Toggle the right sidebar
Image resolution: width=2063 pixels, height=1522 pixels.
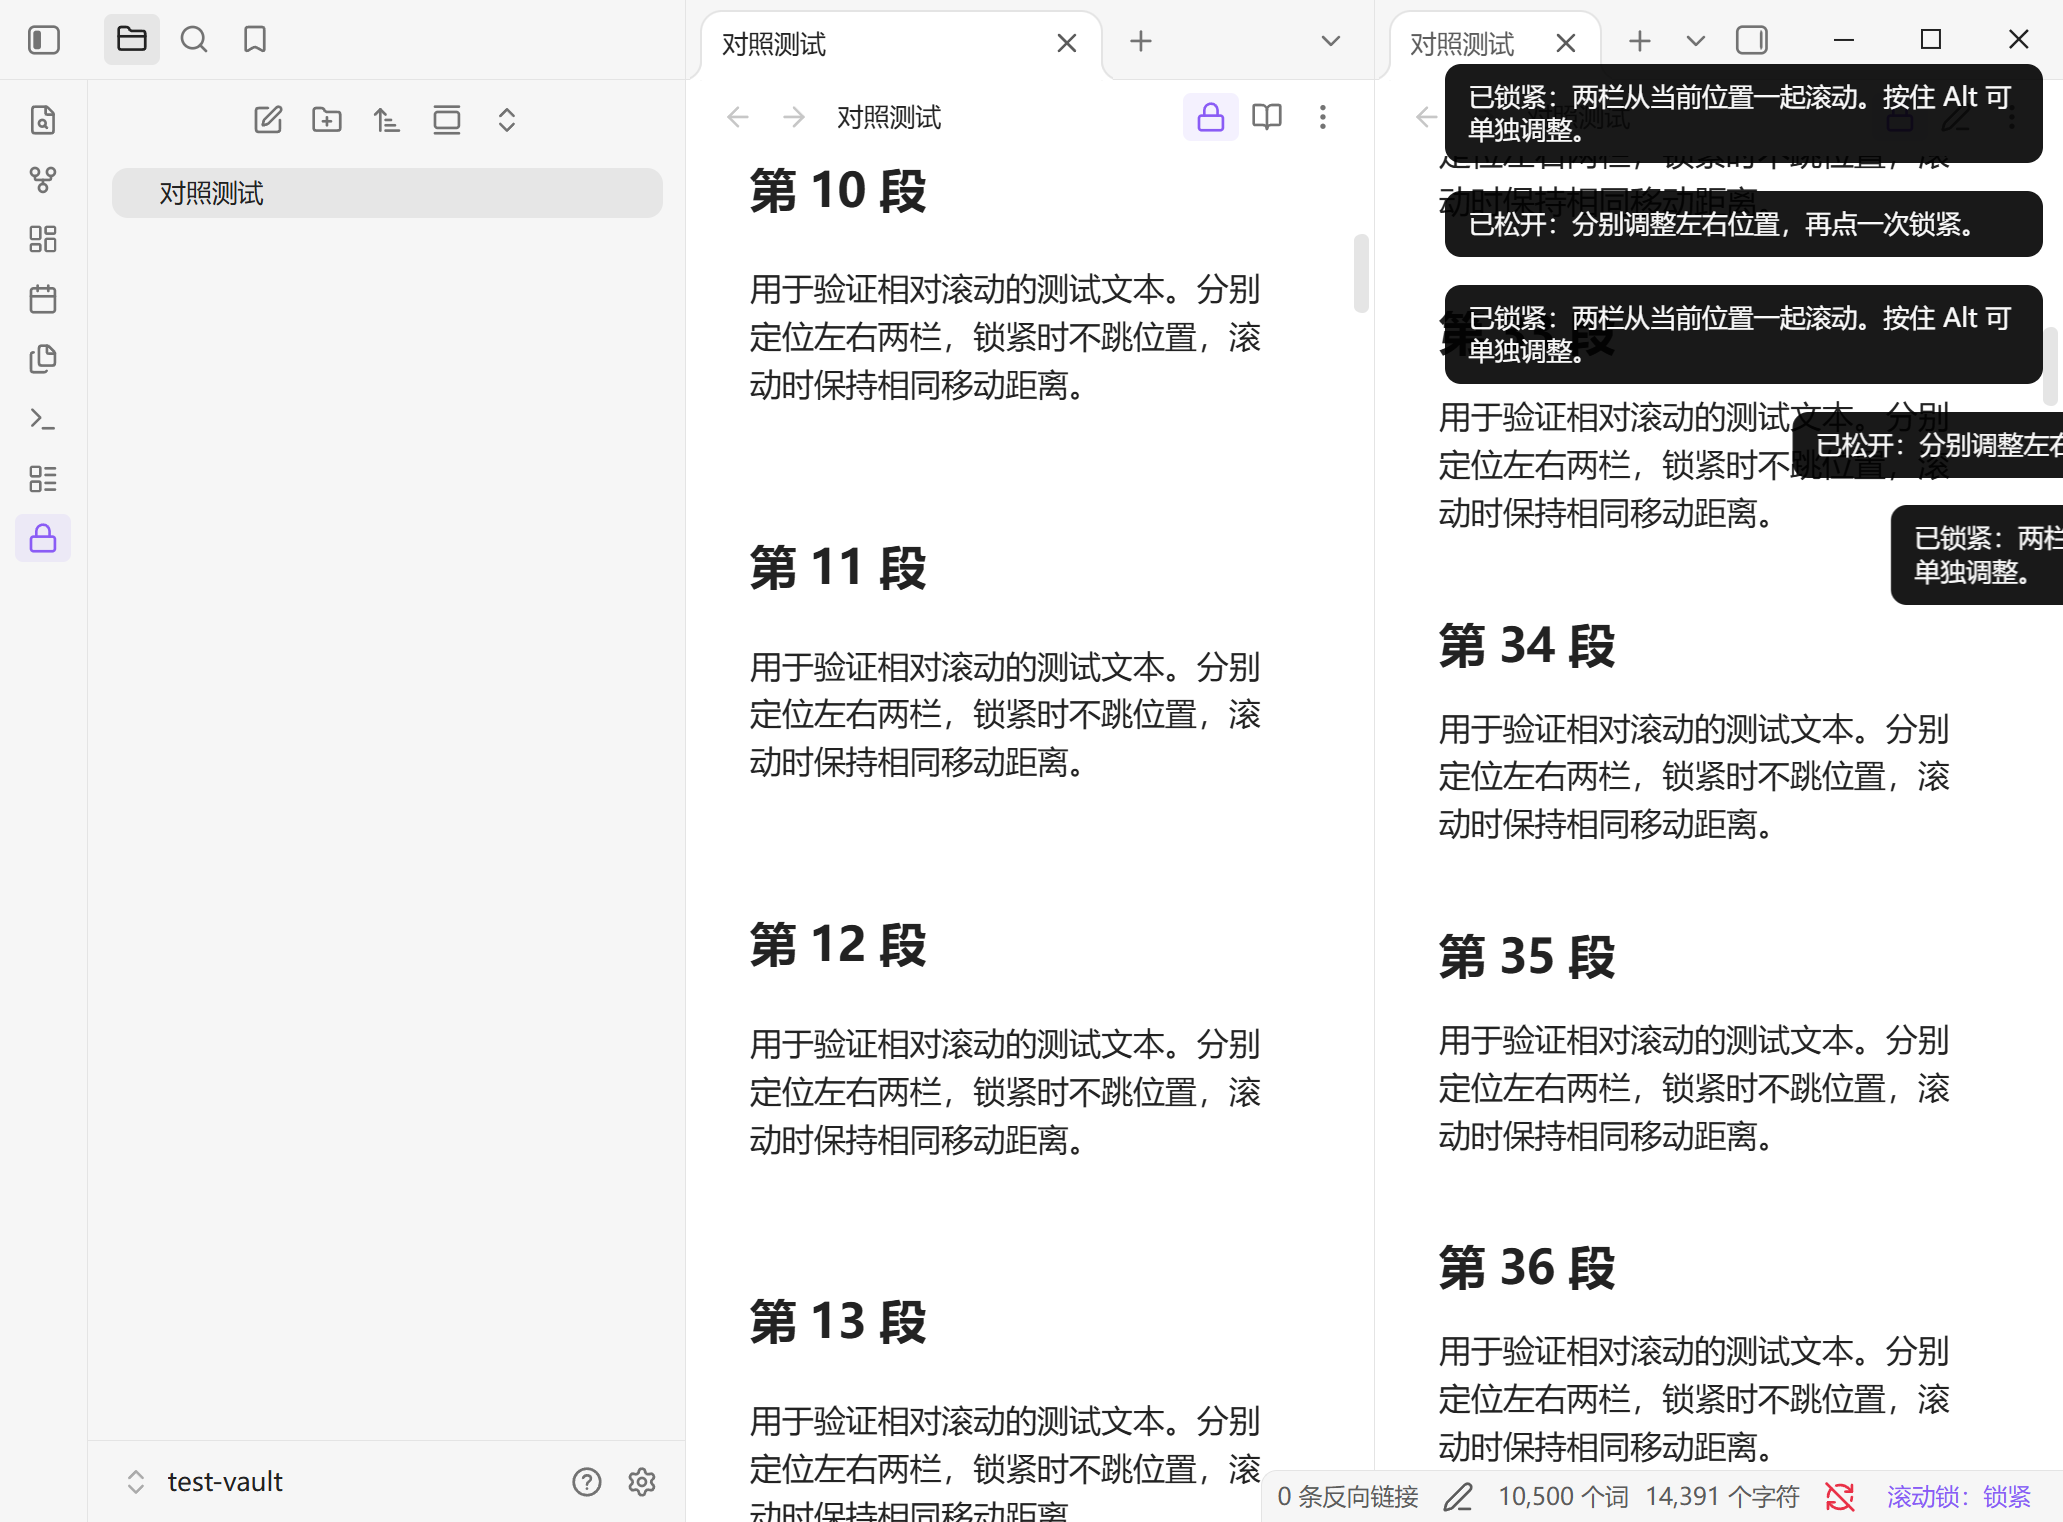[x=1752, y=40]
